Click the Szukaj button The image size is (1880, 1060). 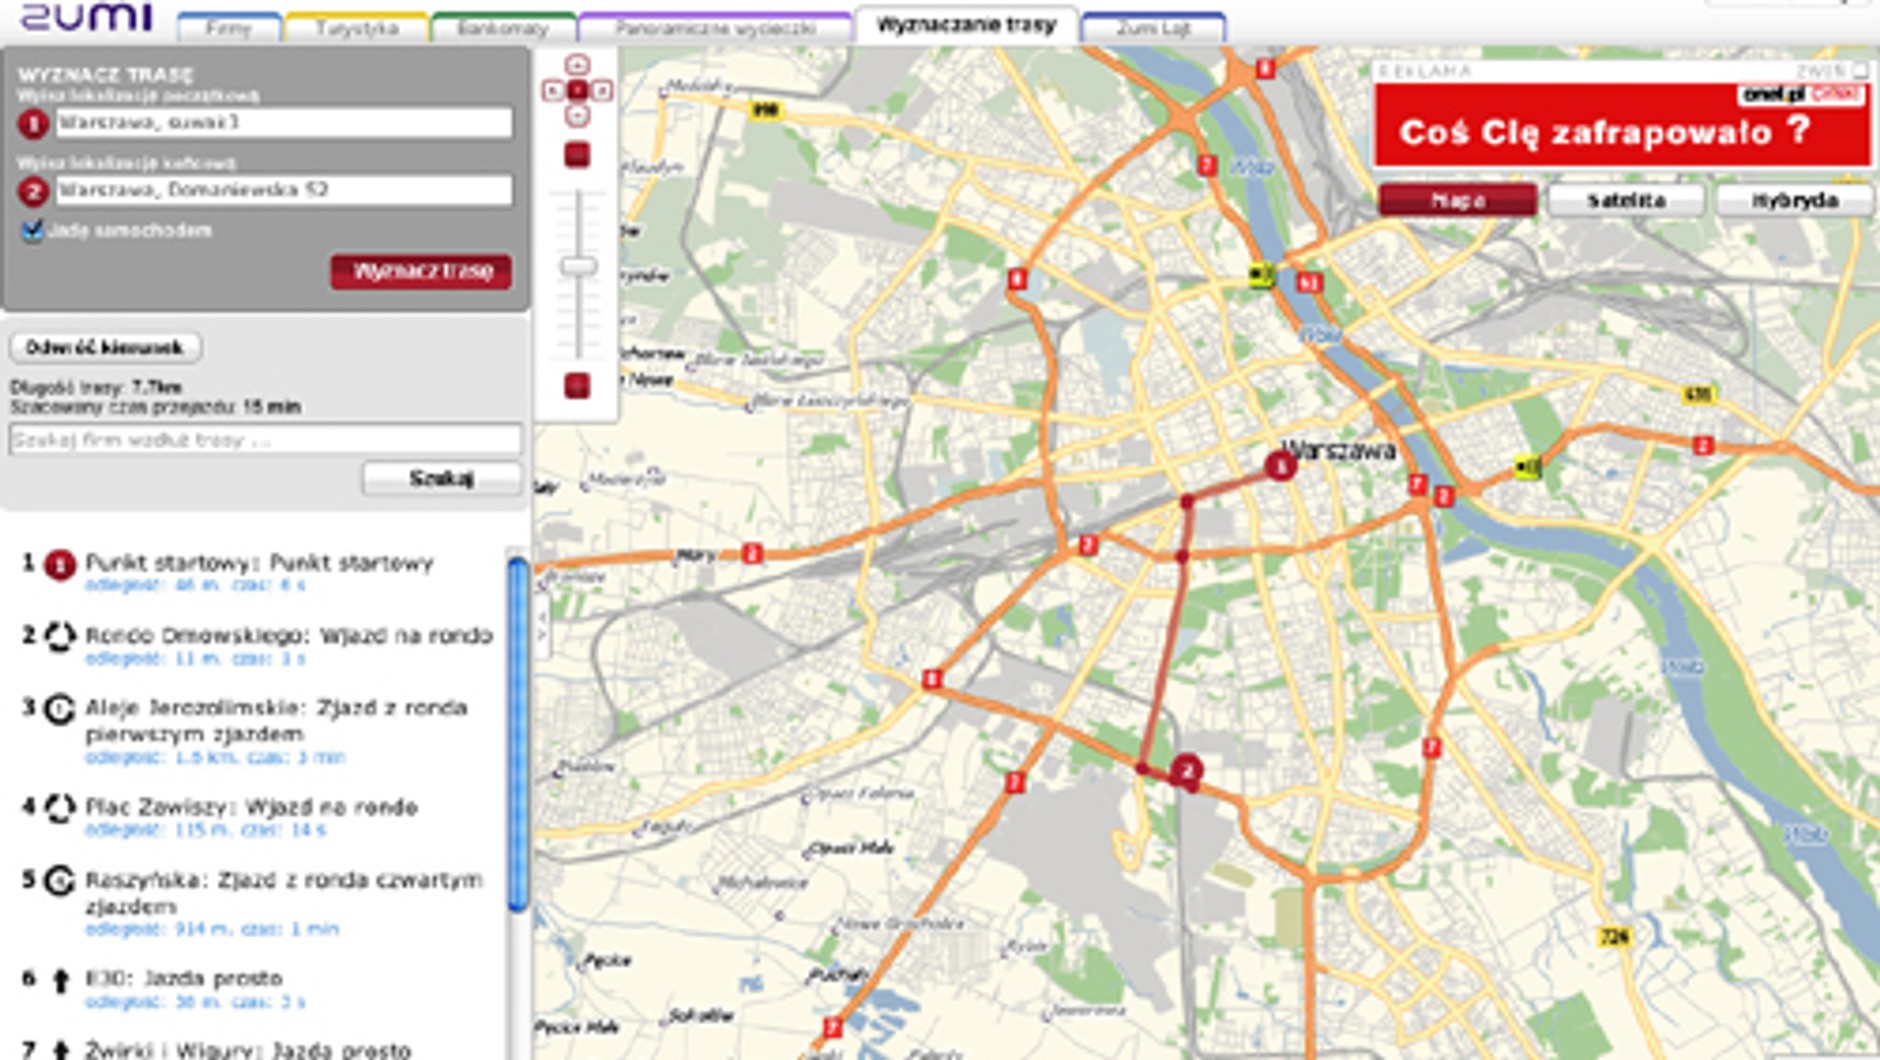click(x=441, y=479)
